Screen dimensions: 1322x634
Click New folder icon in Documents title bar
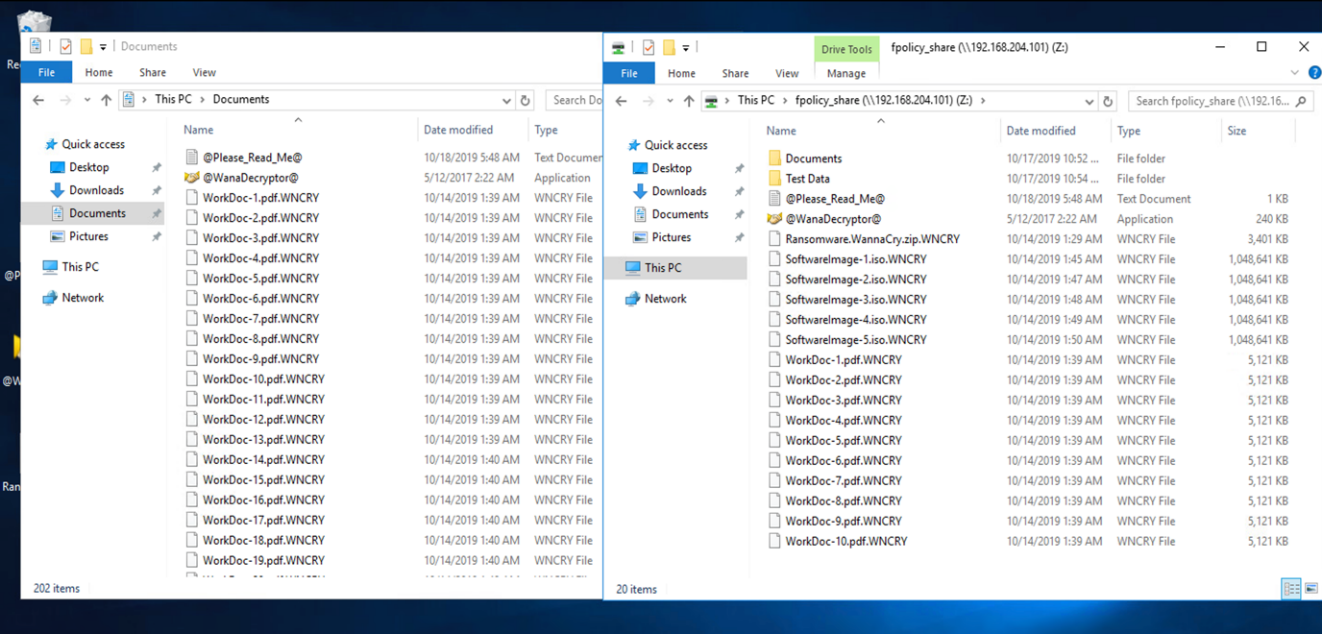[x=86, y=46]
